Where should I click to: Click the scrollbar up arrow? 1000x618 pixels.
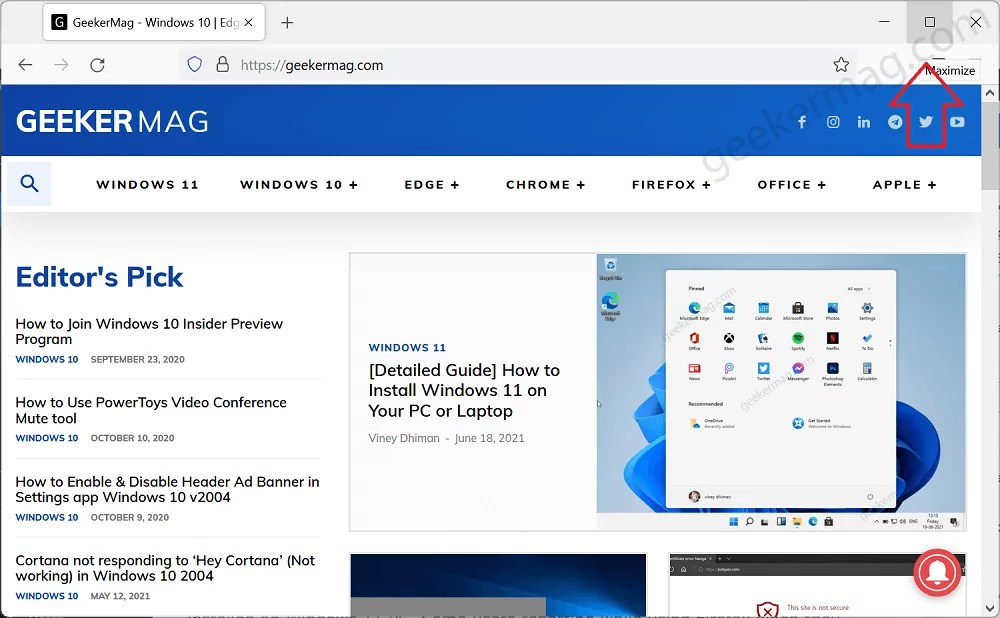[x=990, y=93]
